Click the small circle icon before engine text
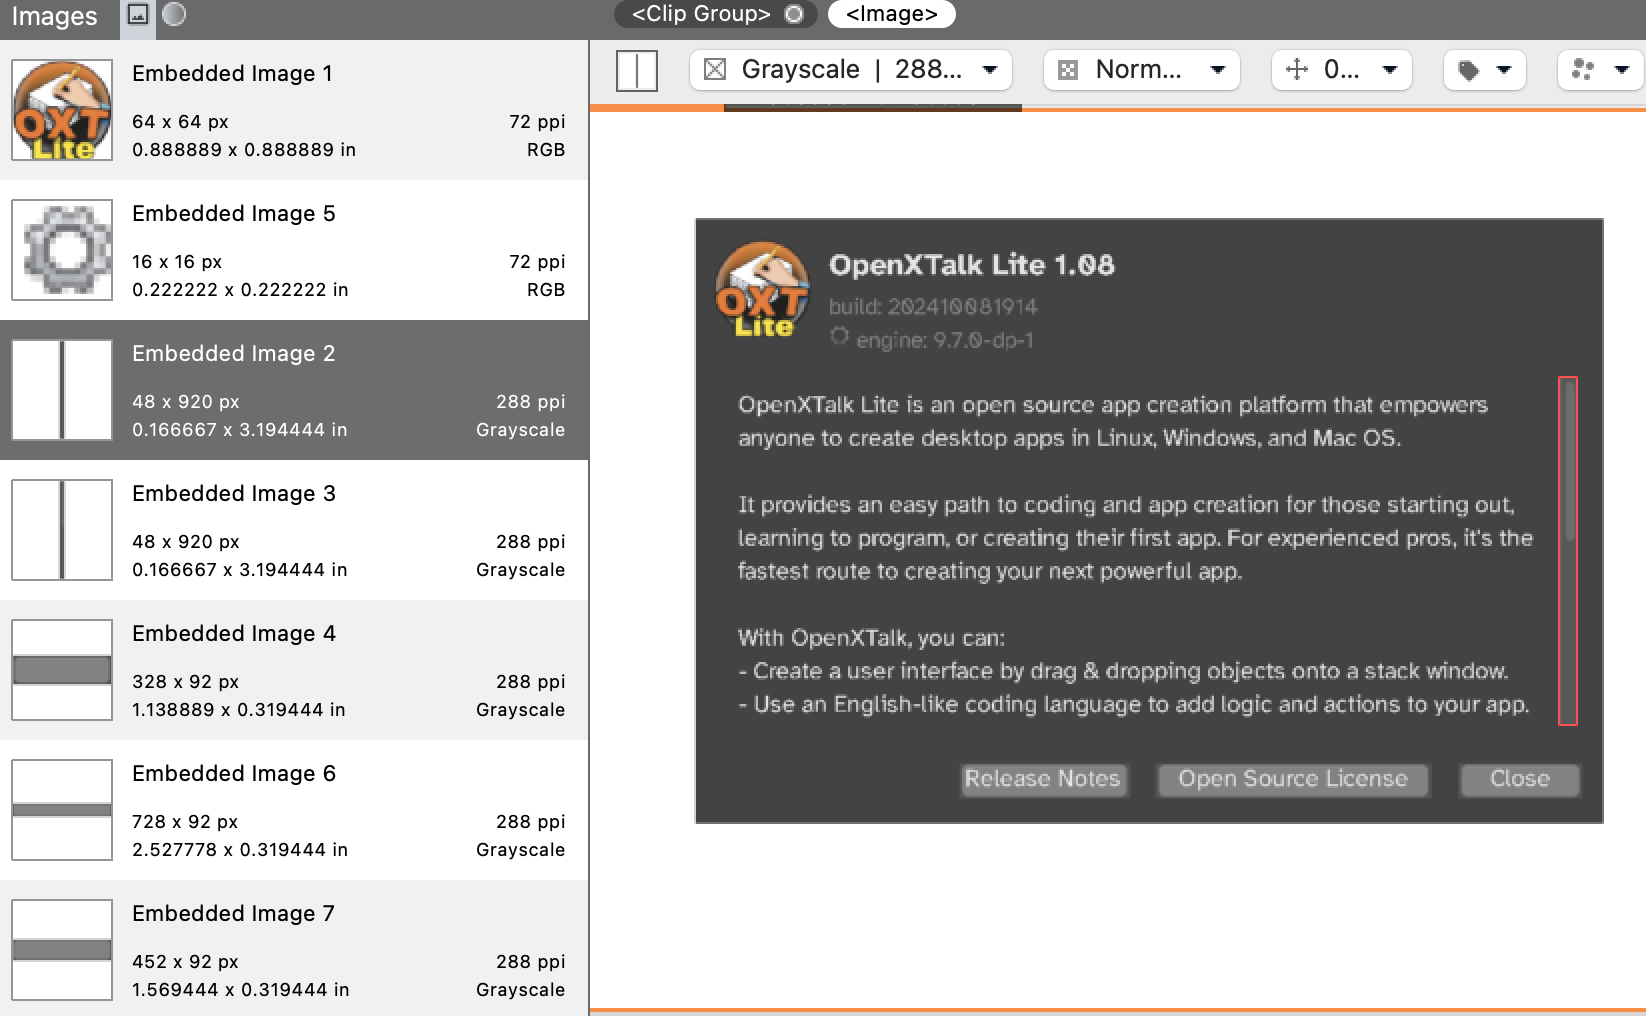Screen dimensions: 1646x1016 839,337
